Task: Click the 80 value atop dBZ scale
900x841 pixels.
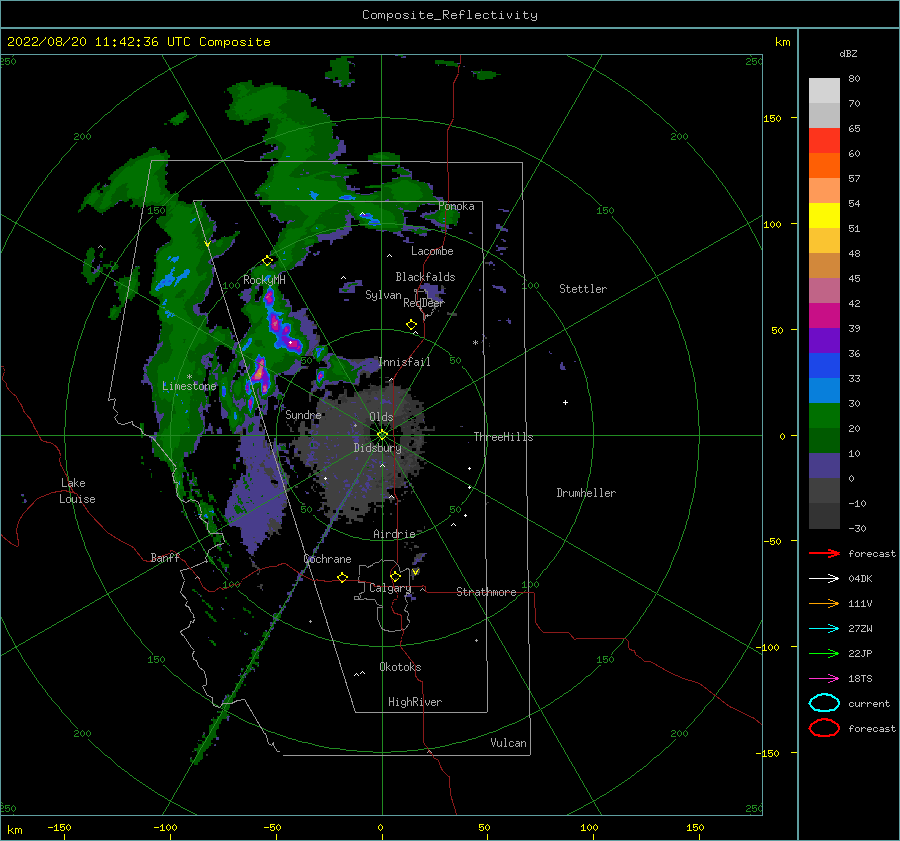Action: point(854,79)
